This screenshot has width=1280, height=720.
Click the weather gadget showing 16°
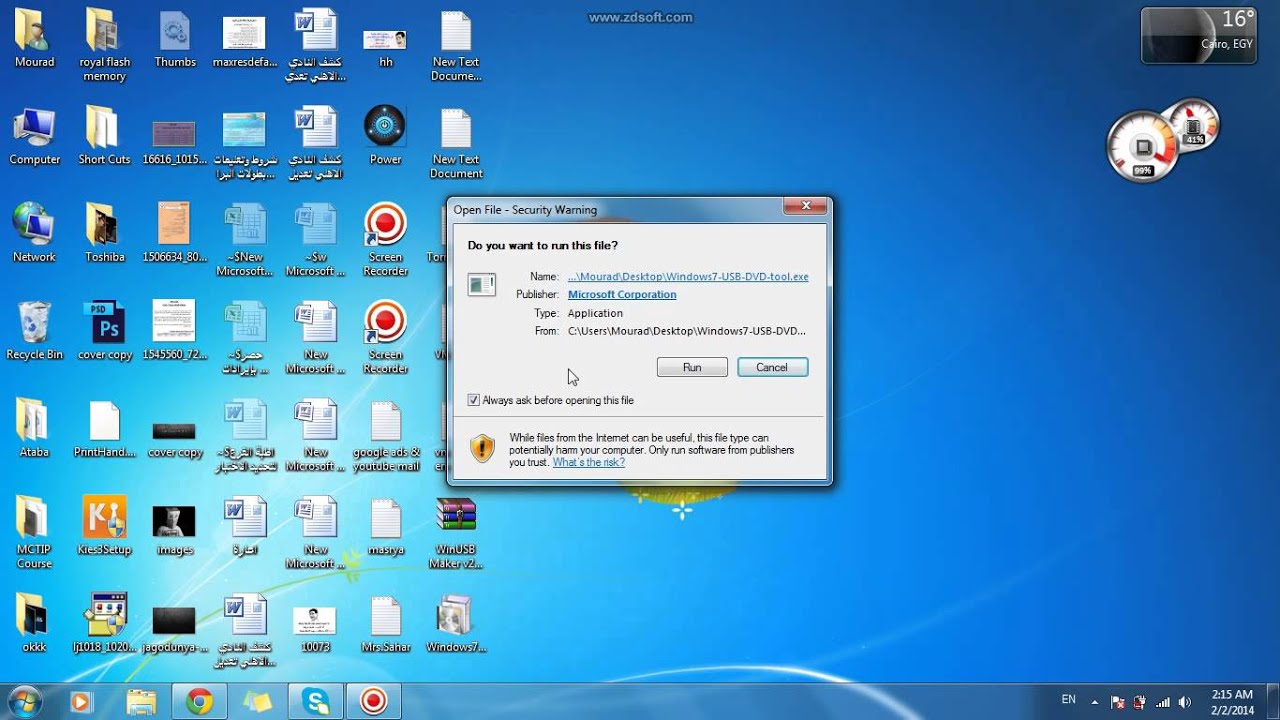1199,35
